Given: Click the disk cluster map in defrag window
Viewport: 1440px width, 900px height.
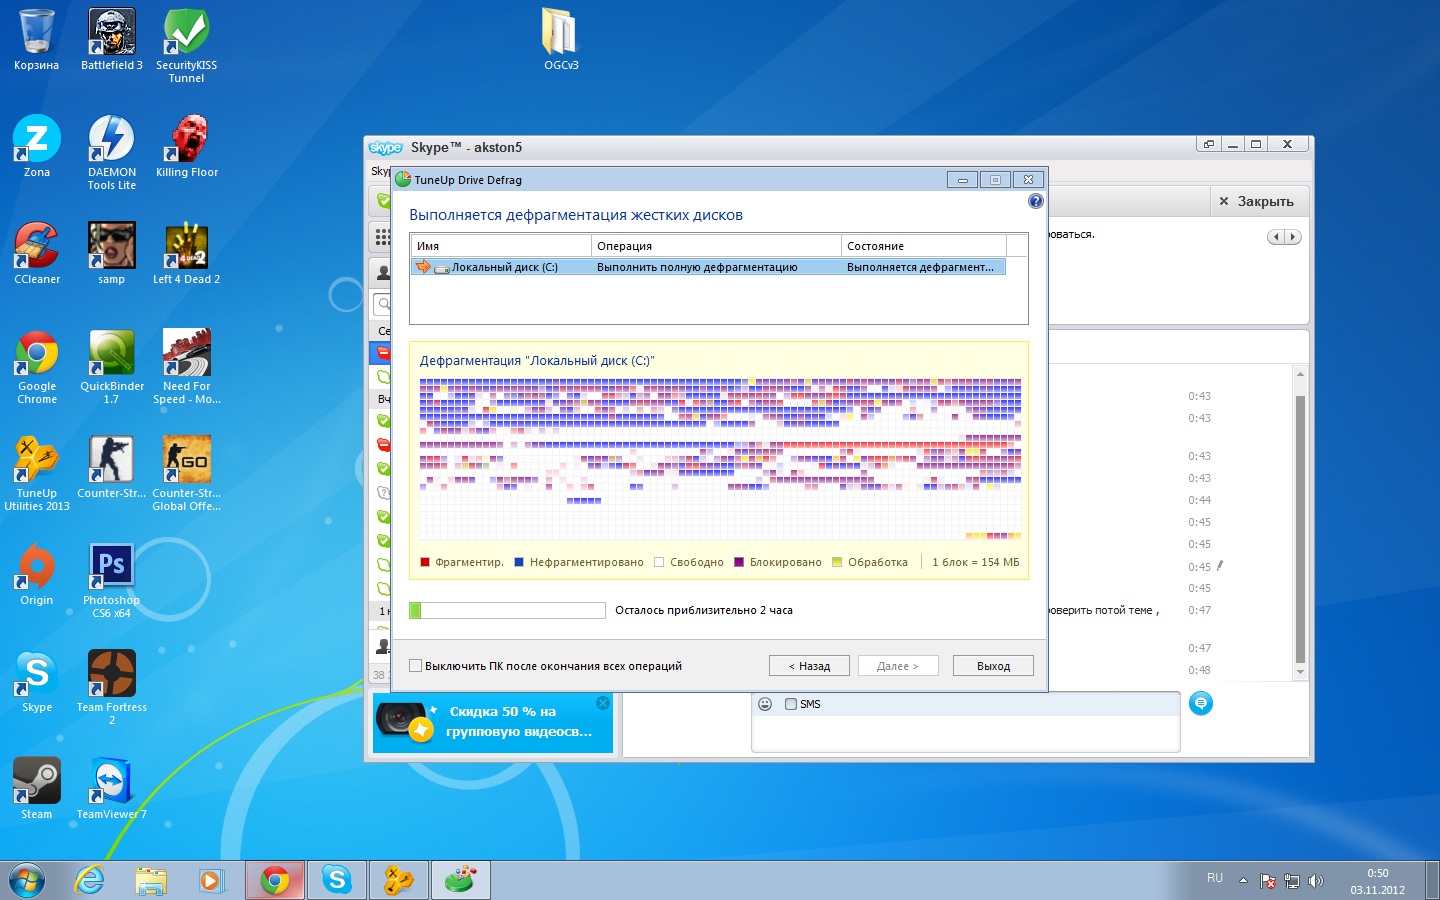Looking at the screenshot, I should coord(720,459).
